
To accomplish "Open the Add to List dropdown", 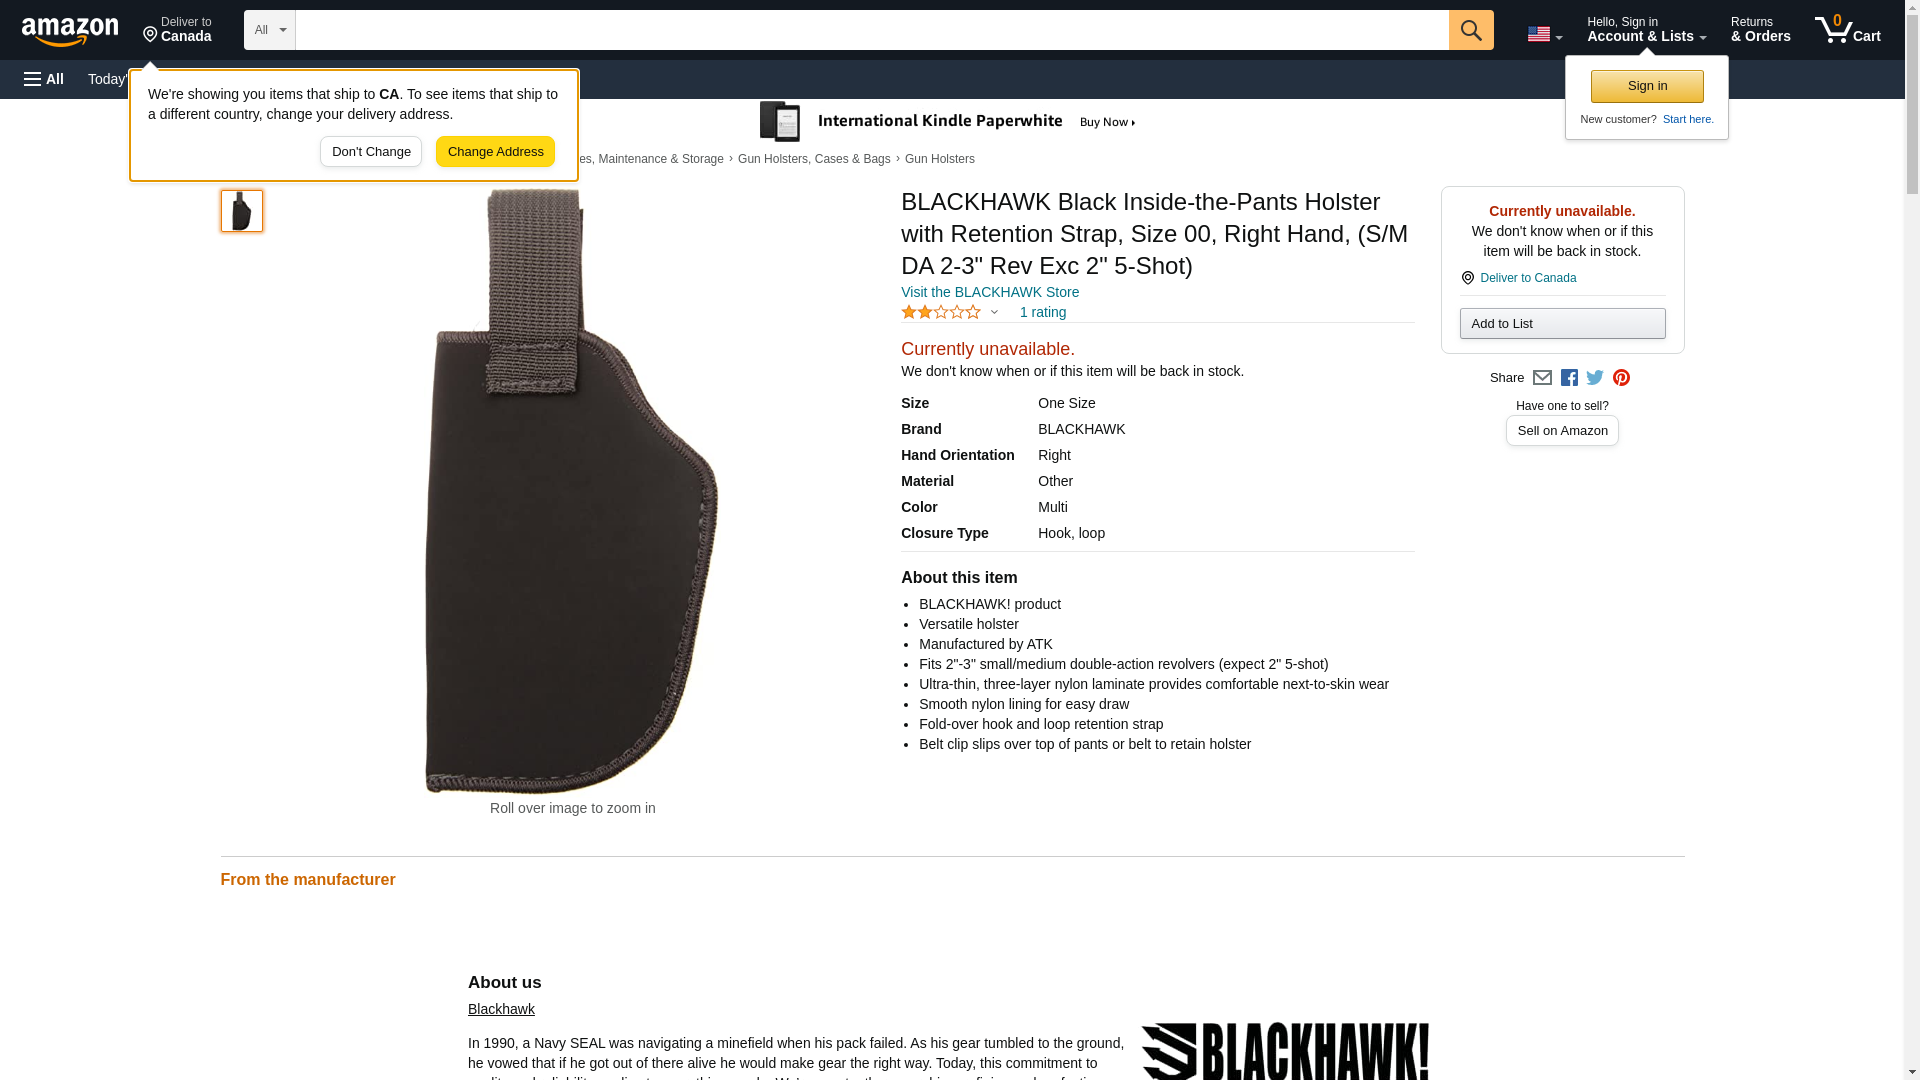I will pyautogui.click(x=1562, y=323).
